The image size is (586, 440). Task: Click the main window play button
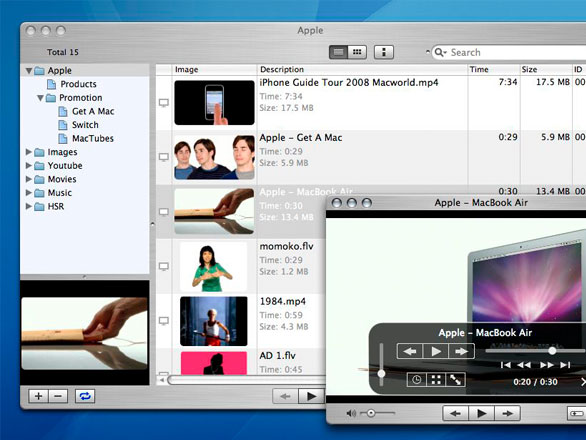coord(311,396)
